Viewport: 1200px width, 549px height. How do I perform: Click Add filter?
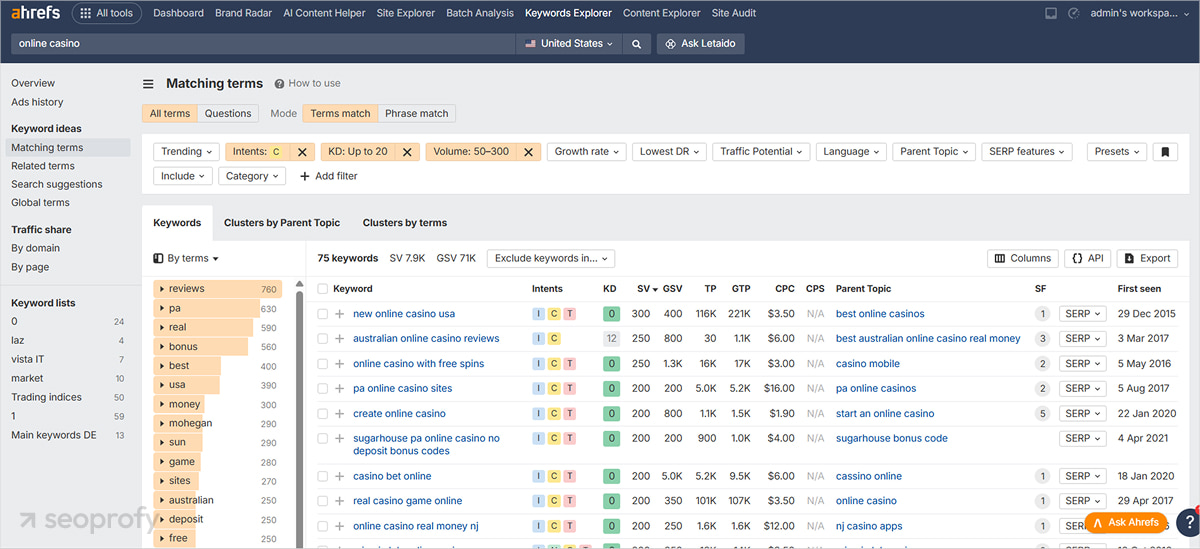pyautogui.click(x=329, y=176)
